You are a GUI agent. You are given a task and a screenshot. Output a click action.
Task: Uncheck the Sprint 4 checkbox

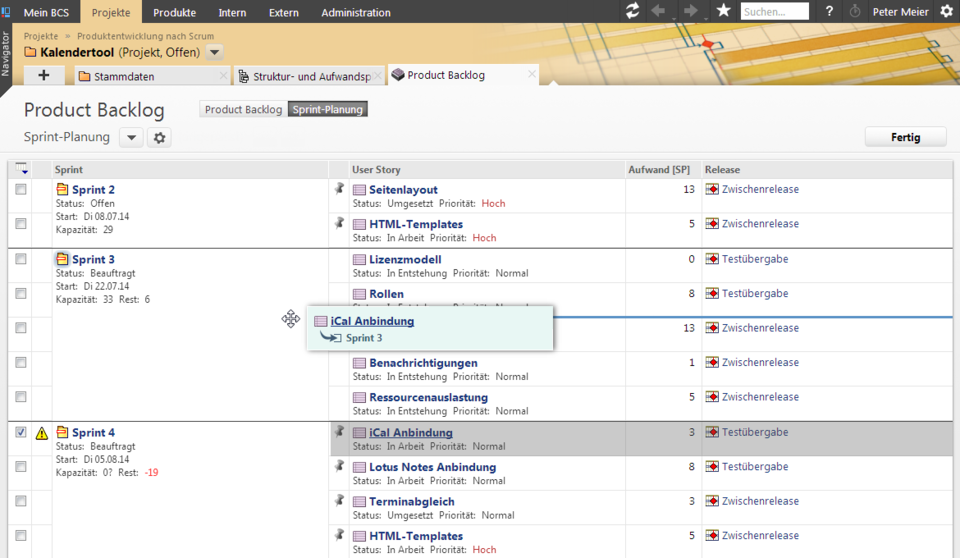(x=21, y=432)
